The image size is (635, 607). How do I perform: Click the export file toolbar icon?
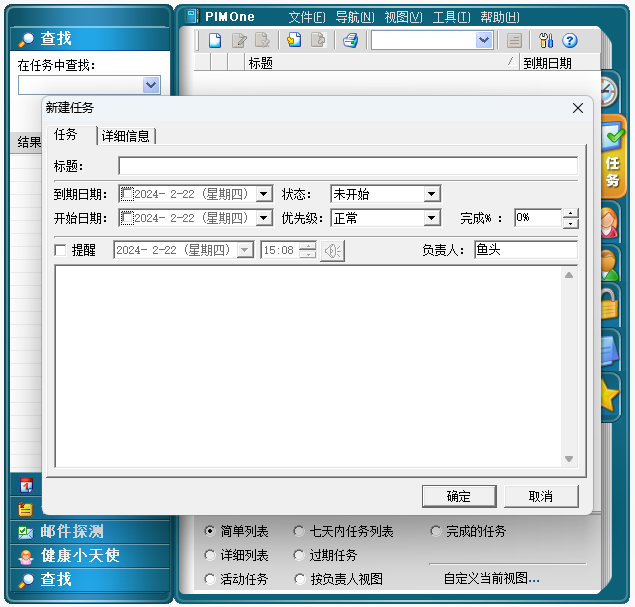[318, 40]
